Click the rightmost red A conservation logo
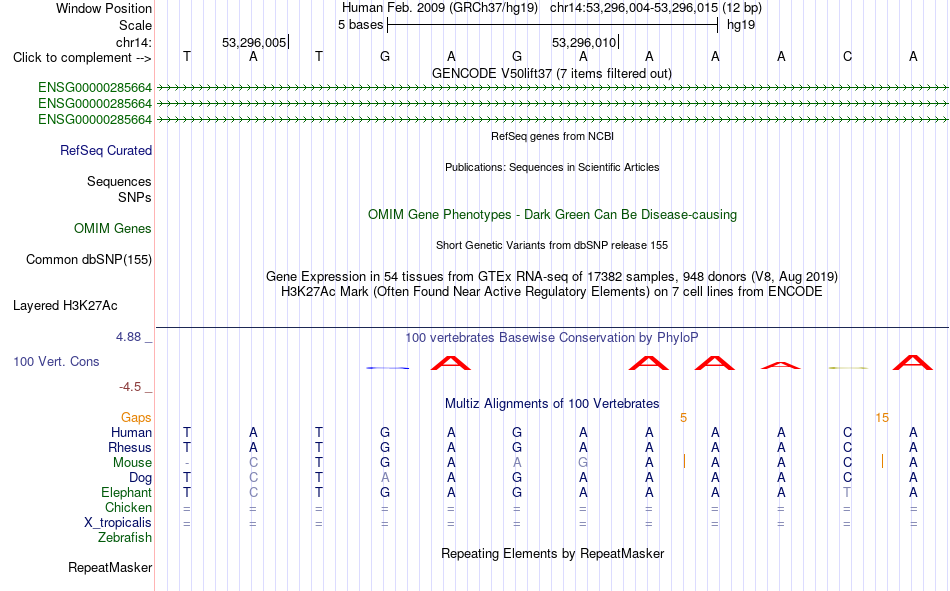The height and width of the screenshot is (591, 950). [x=913, y=363]
